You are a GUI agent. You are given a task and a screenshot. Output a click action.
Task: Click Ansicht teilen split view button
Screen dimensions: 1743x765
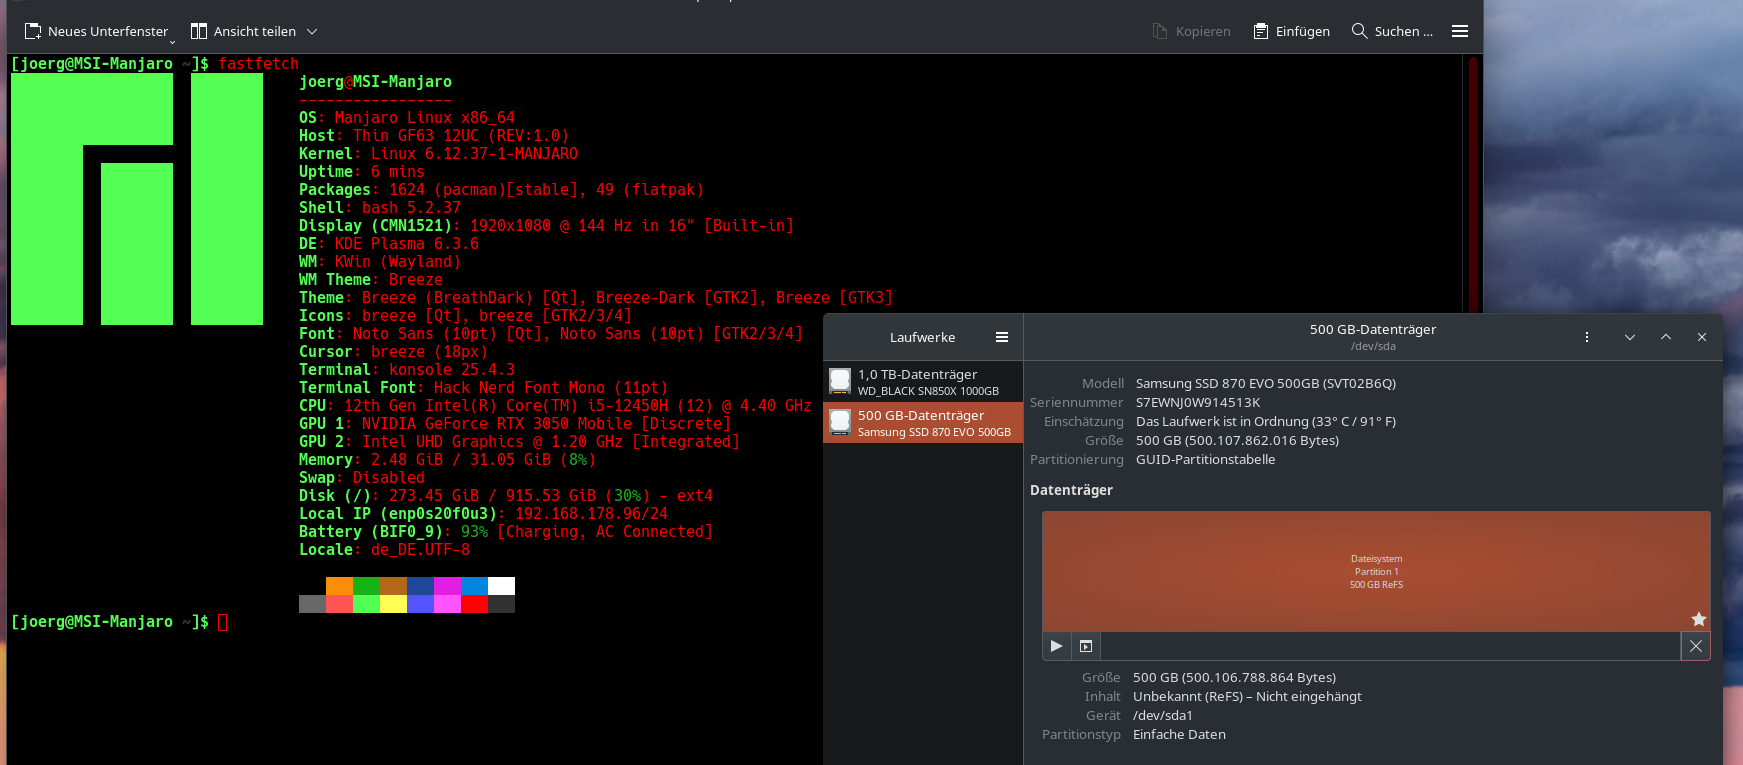coord(243,31)
